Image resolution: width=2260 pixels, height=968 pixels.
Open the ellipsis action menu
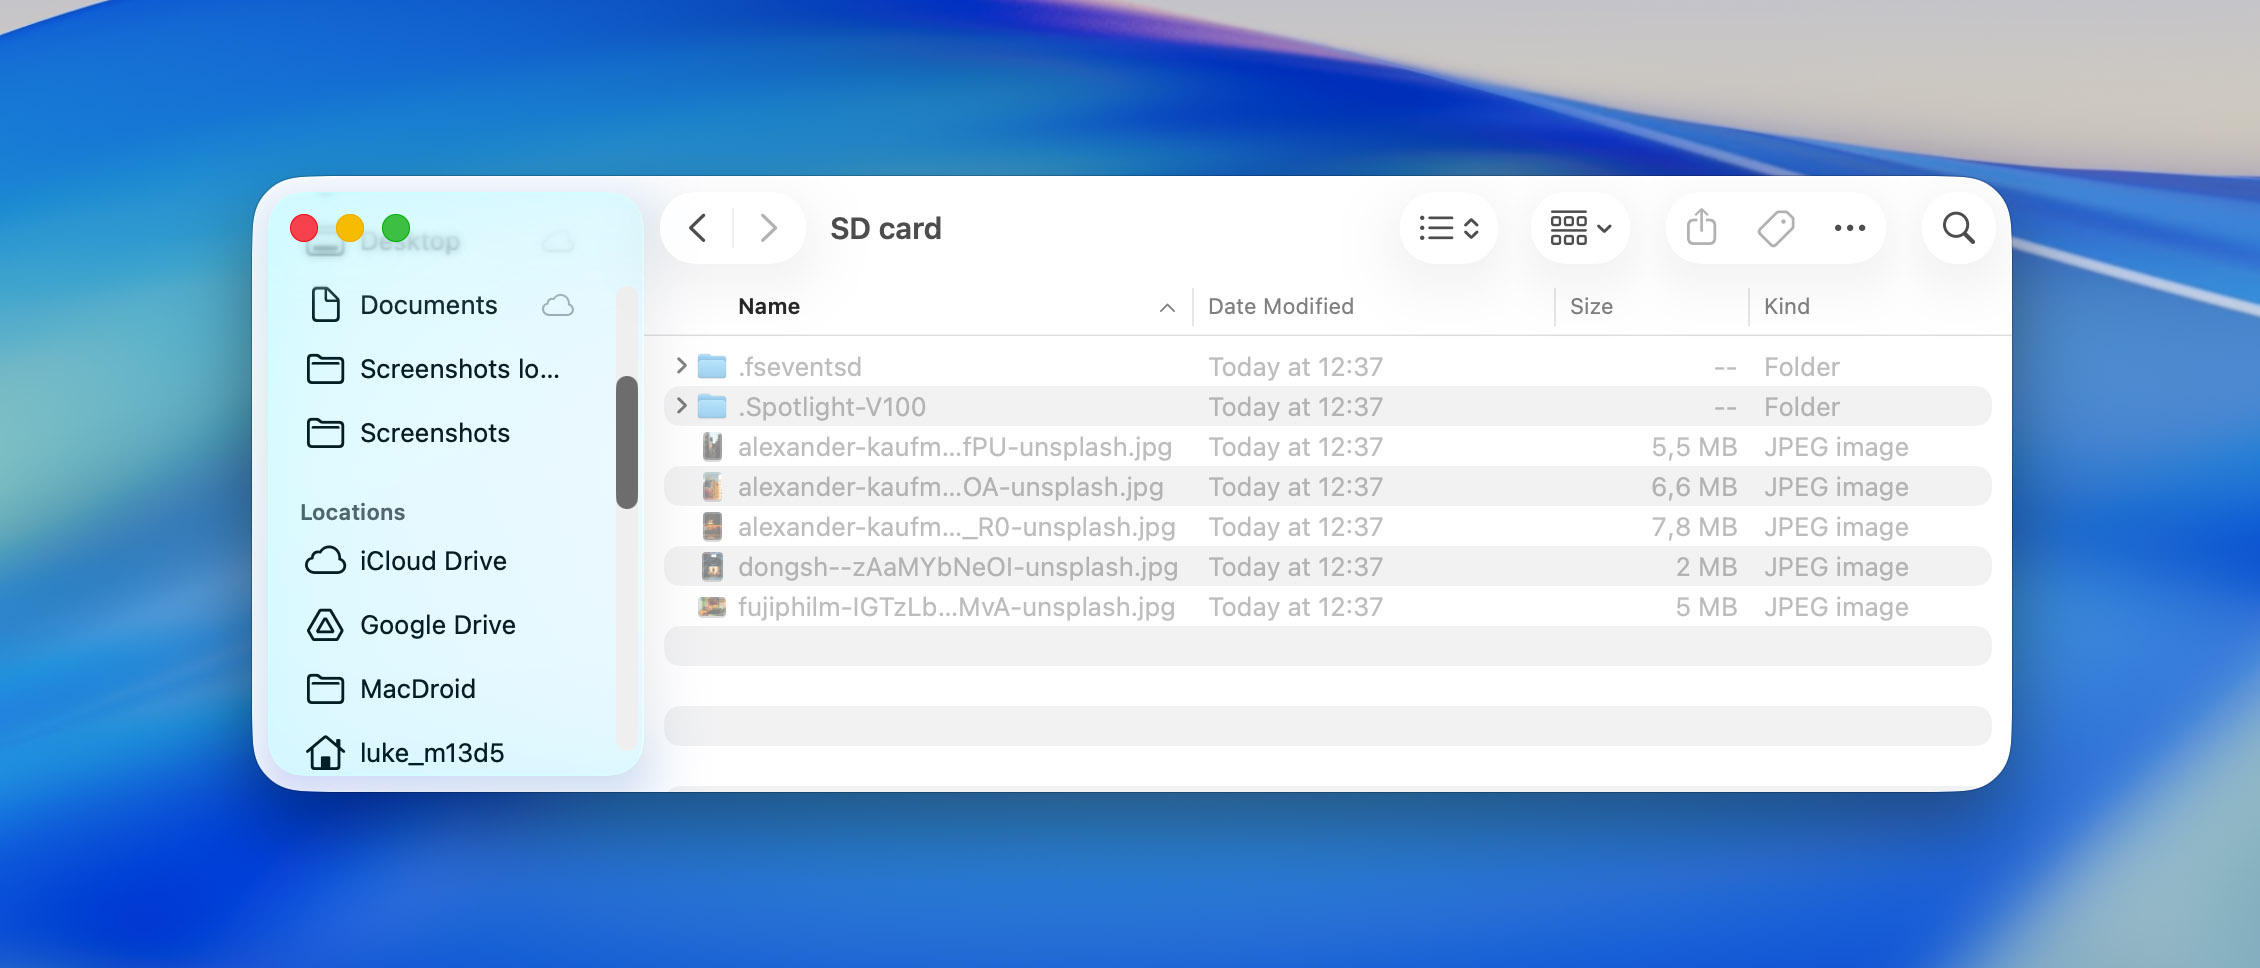pyautogui.click(x=1850, y=228)
